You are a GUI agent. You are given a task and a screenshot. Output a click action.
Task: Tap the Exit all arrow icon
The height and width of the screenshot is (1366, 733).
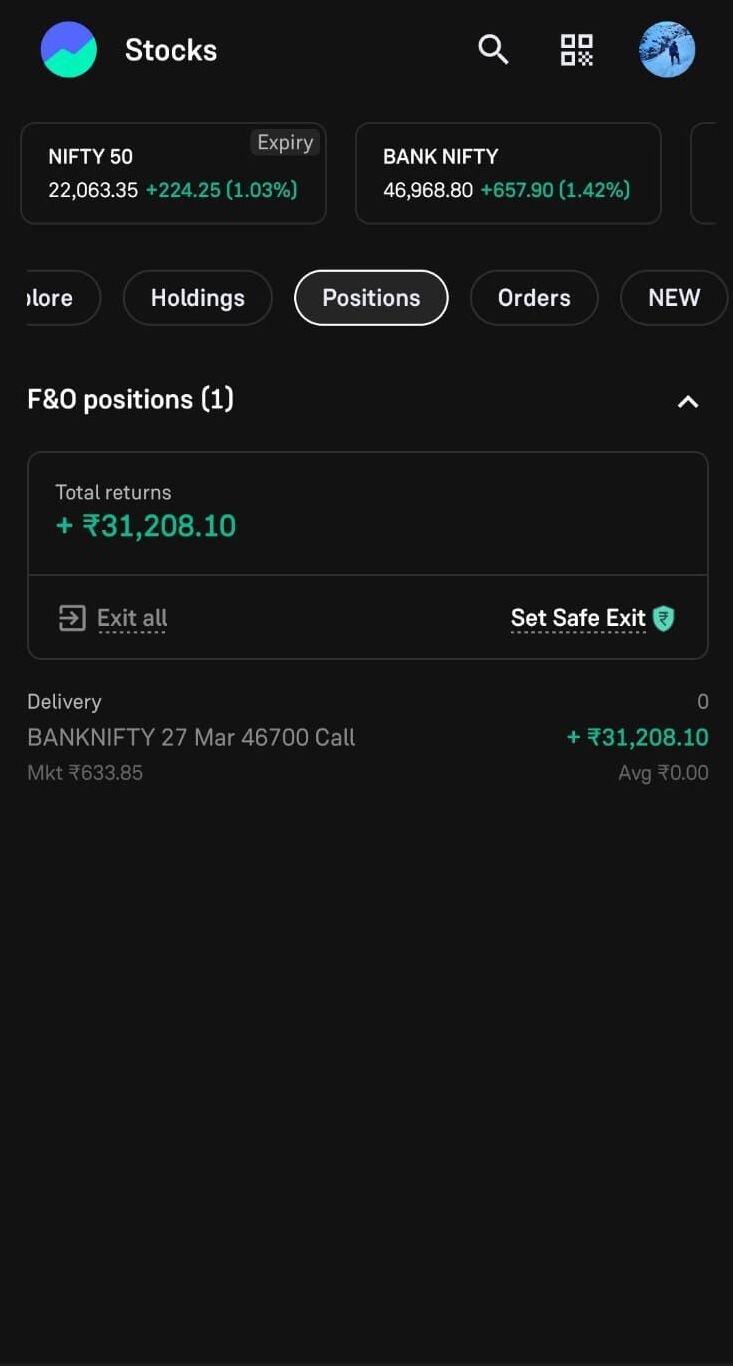click(72, 618)
